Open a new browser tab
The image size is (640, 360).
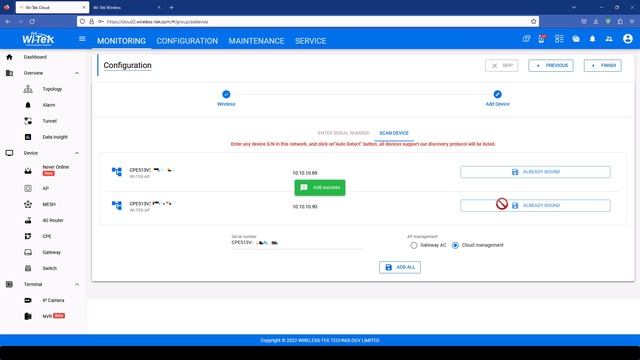[x=171, y=7]
